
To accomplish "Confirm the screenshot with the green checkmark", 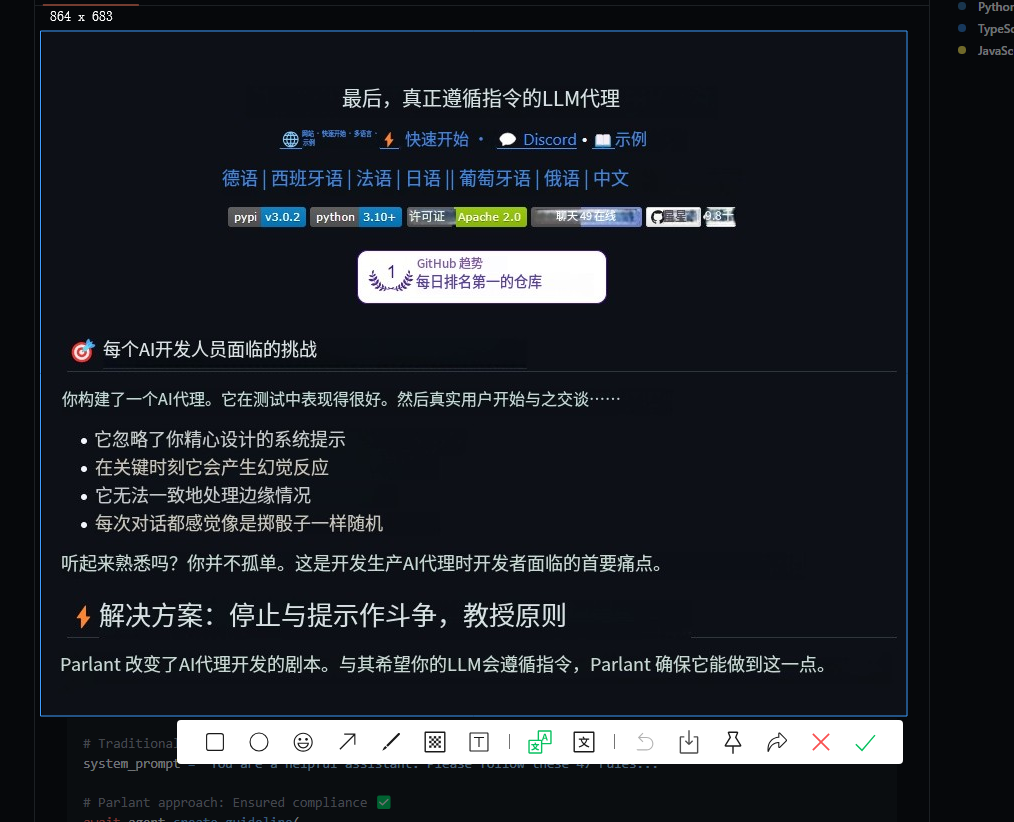I will pos(865,742).
